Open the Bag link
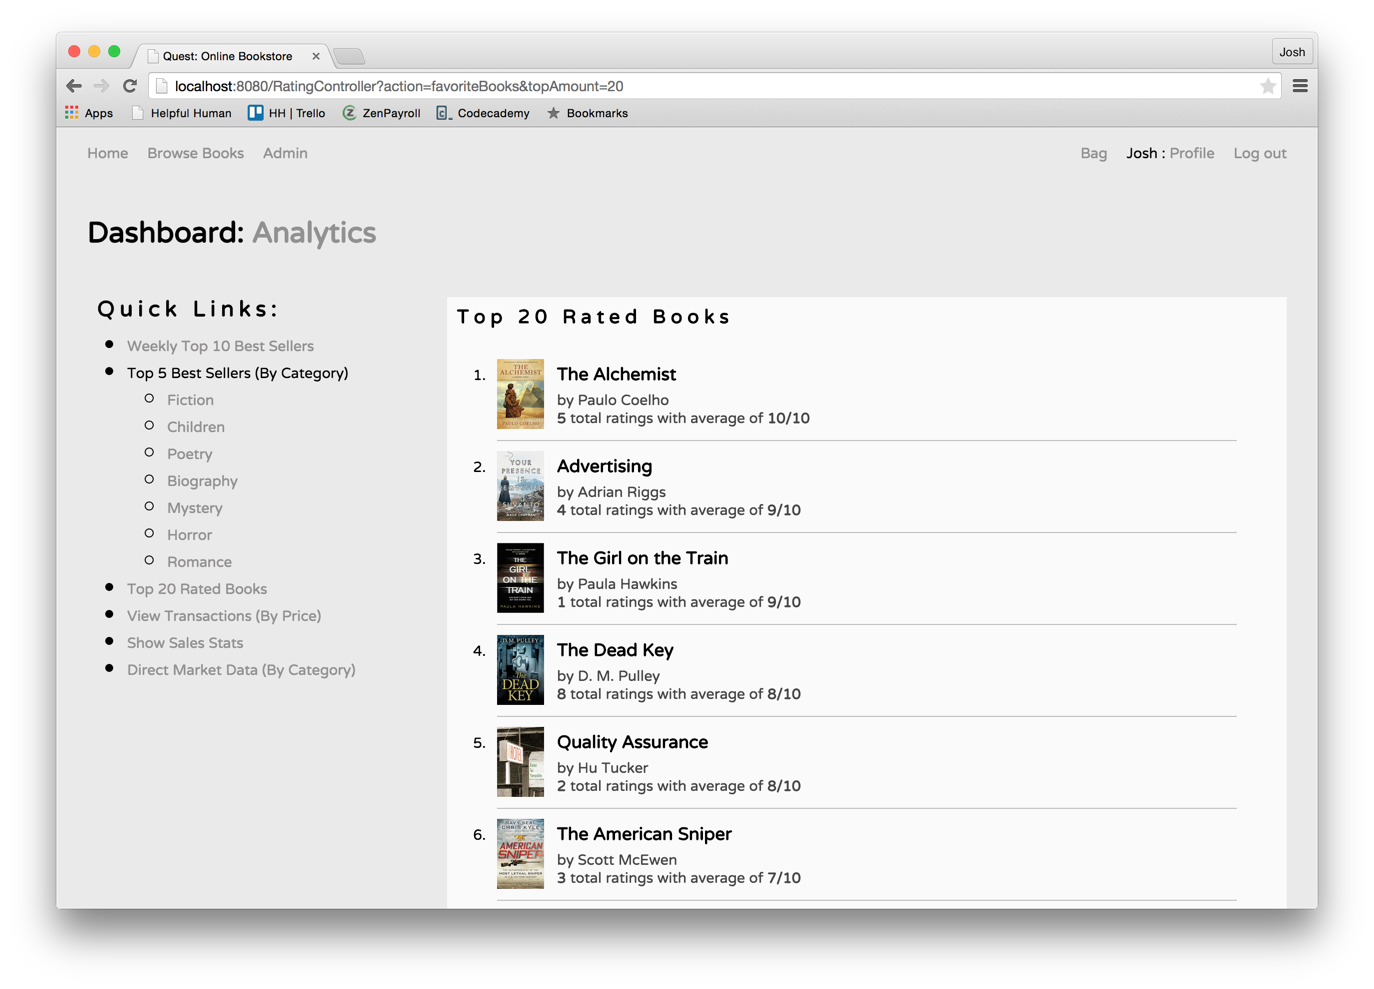Screen dimensions: 1374x989 pyautogui.click(x=1094, y=153)
